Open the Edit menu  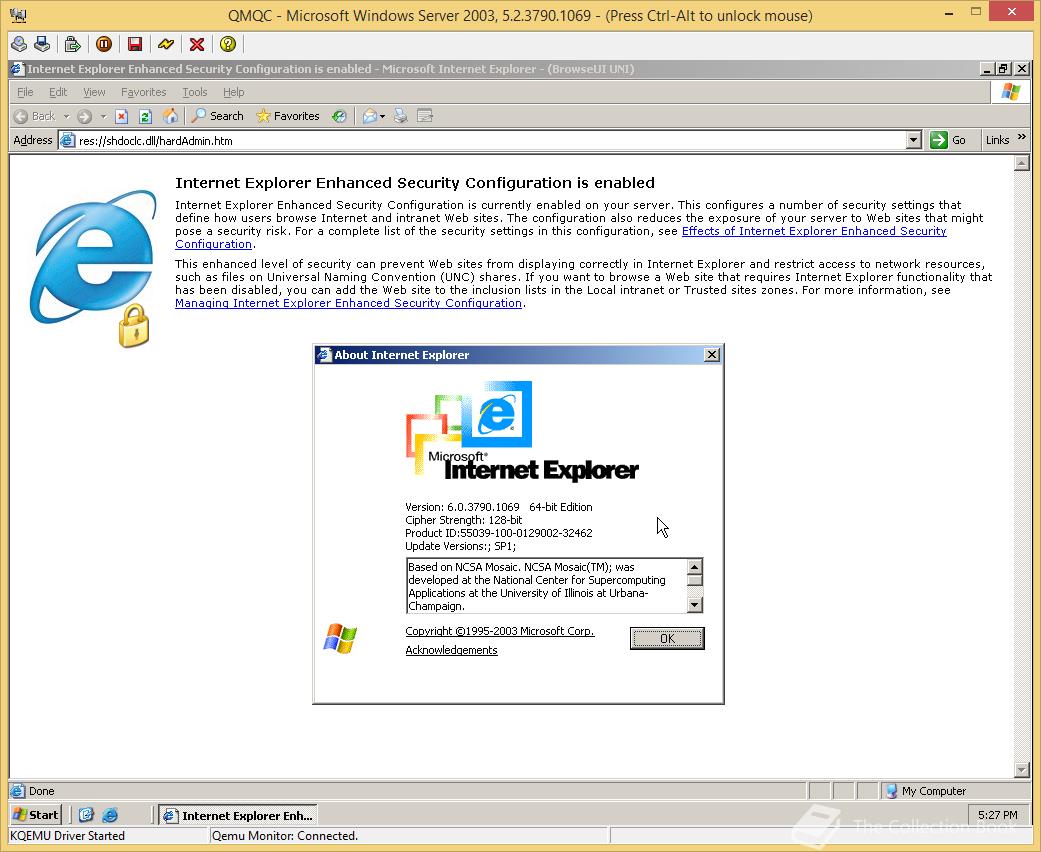pos(58,92)
